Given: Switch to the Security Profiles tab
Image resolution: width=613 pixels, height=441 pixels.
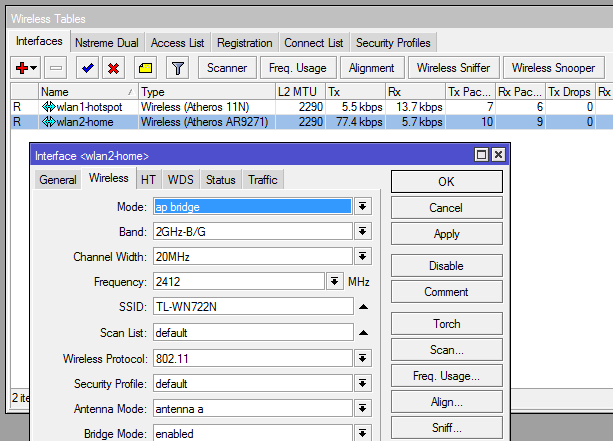Looking at the screenshot, I should point(393,43).
